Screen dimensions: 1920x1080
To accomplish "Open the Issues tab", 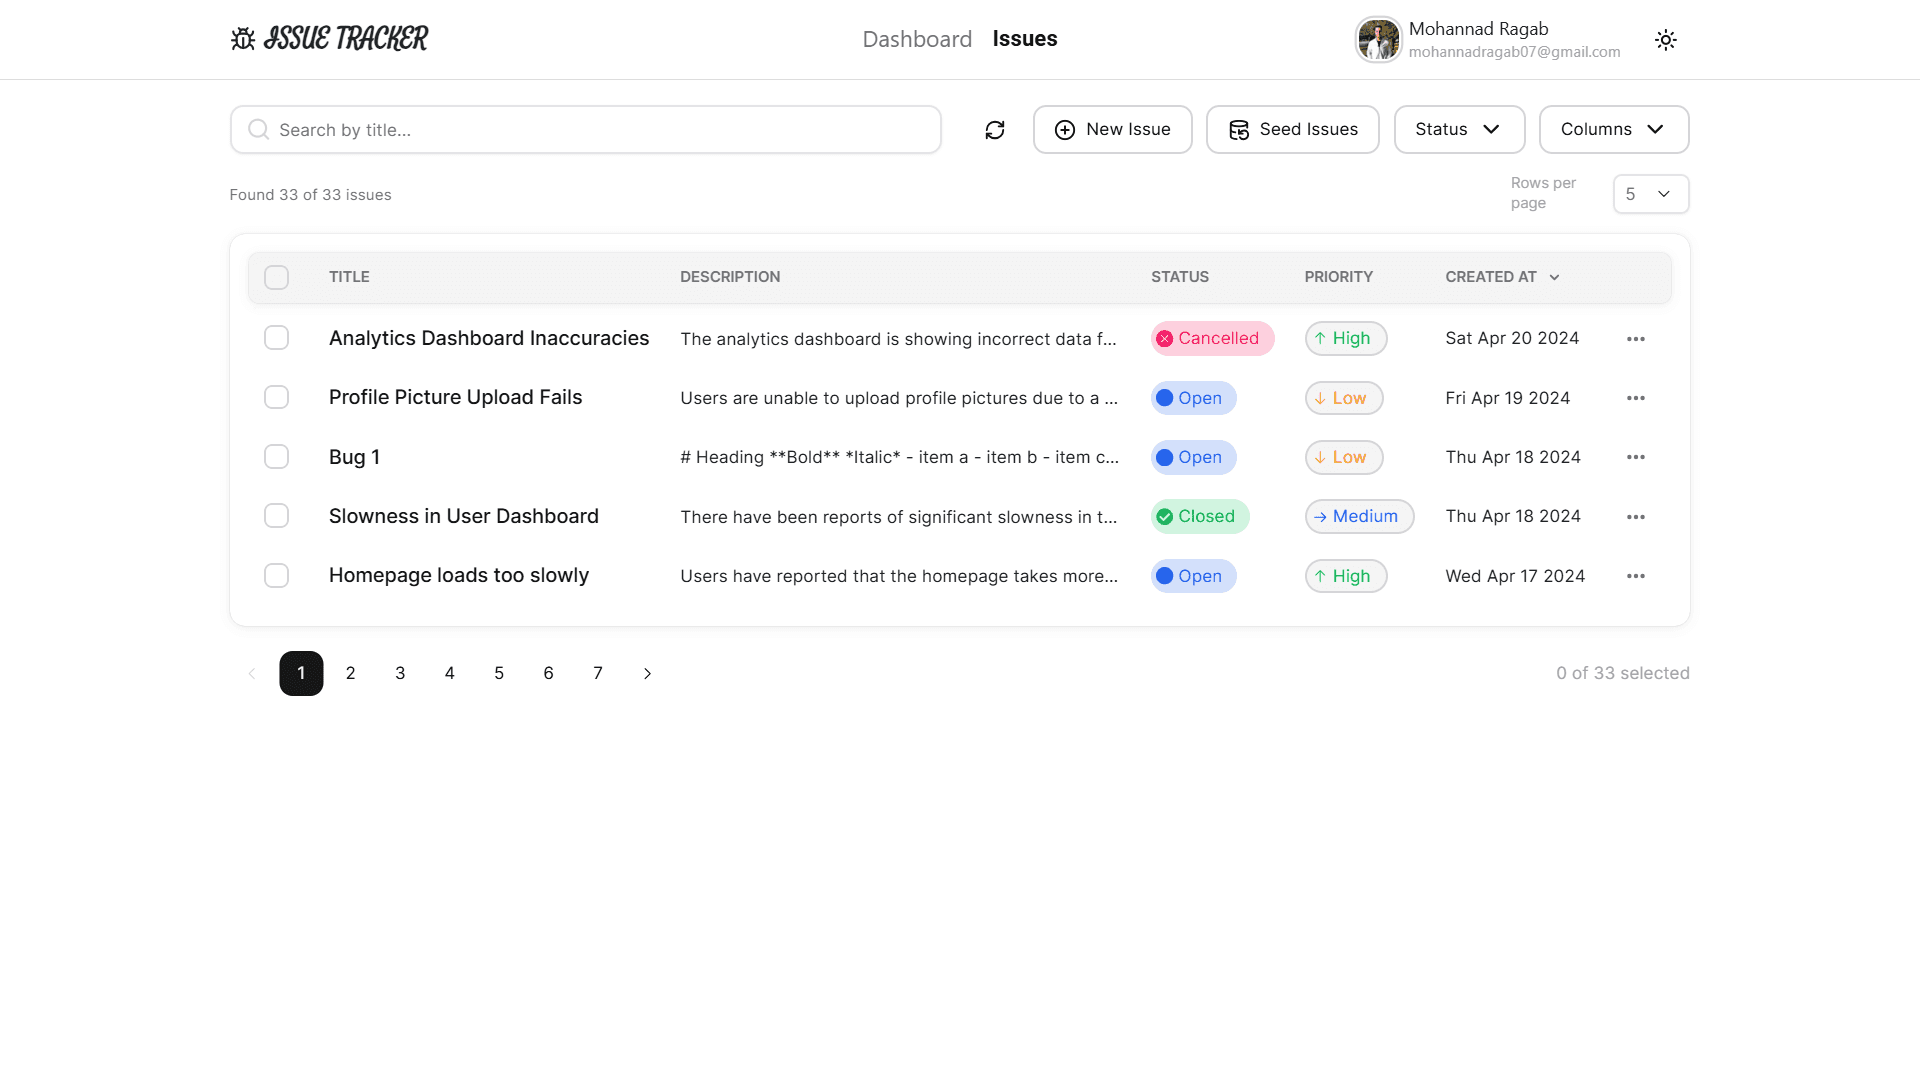I will [x=1025, y=39].
